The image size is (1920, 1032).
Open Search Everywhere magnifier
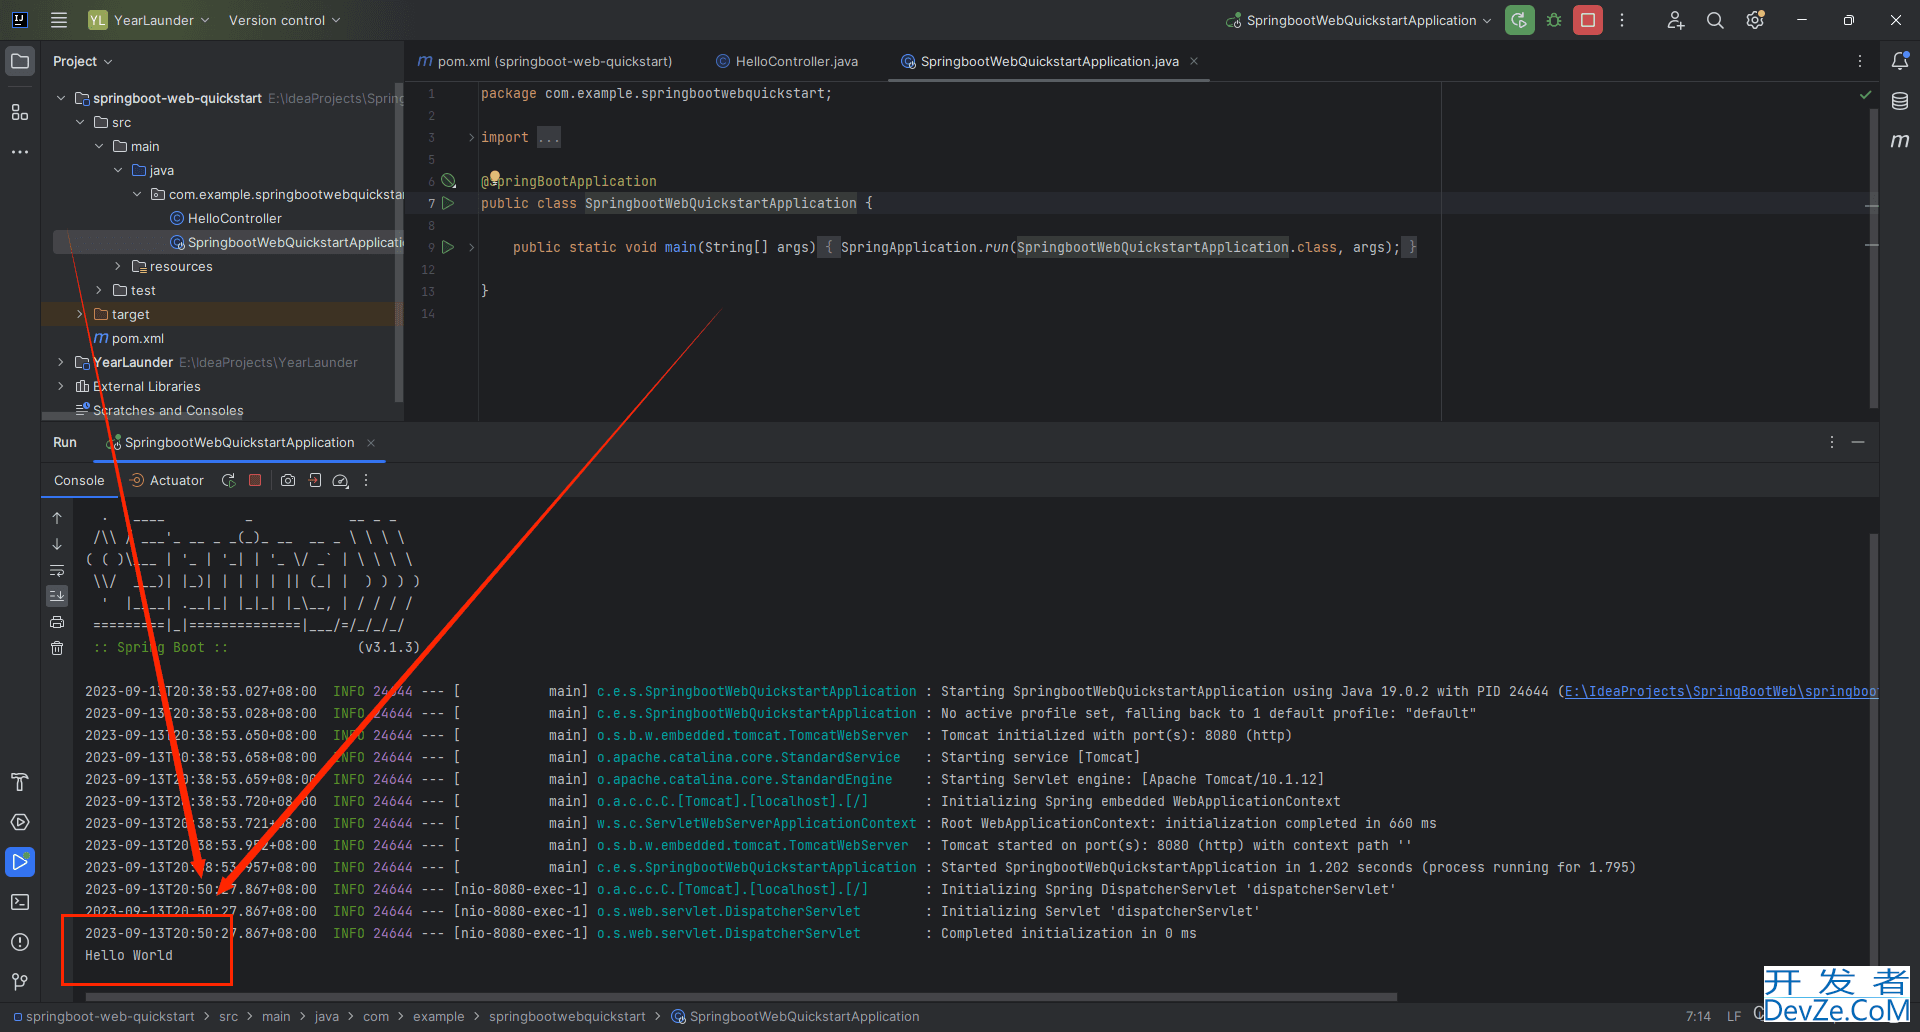(1715, 20)
